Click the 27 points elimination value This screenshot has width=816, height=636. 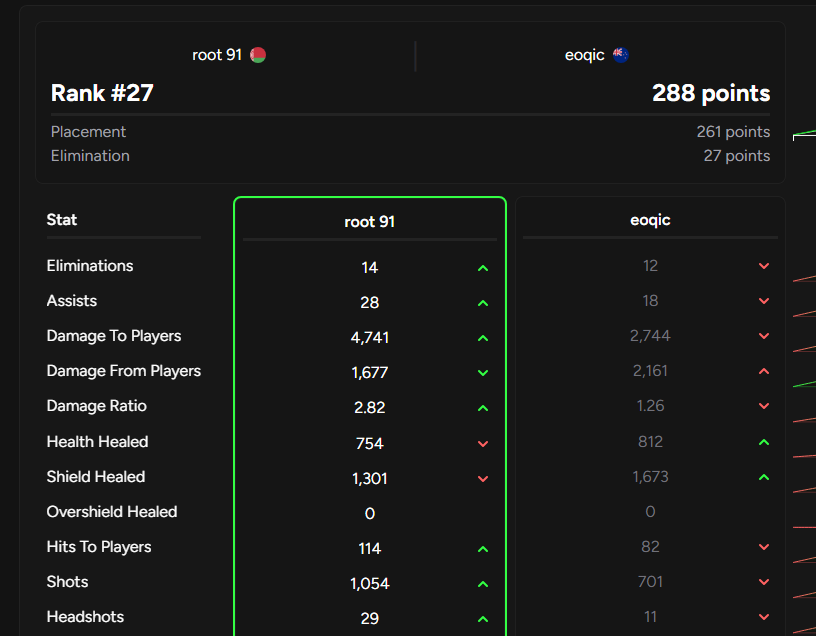pyautogui.click(x=737, y=156)
